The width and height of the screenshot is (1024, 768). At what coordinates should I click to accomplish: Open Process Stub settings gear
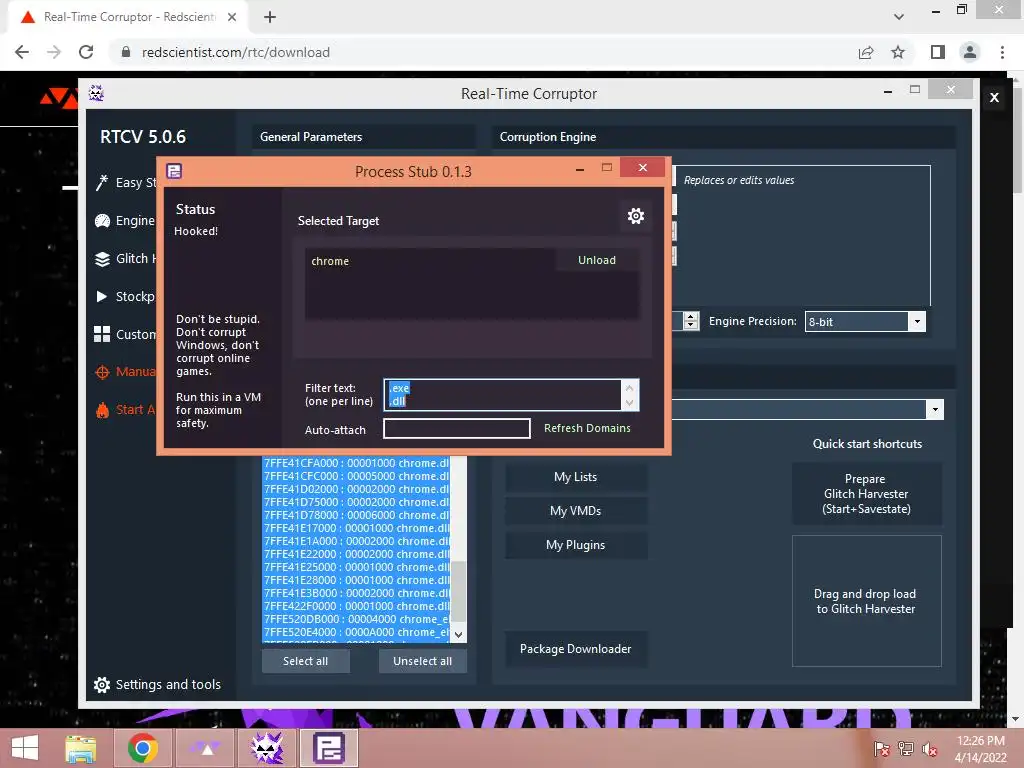[635, 216]
